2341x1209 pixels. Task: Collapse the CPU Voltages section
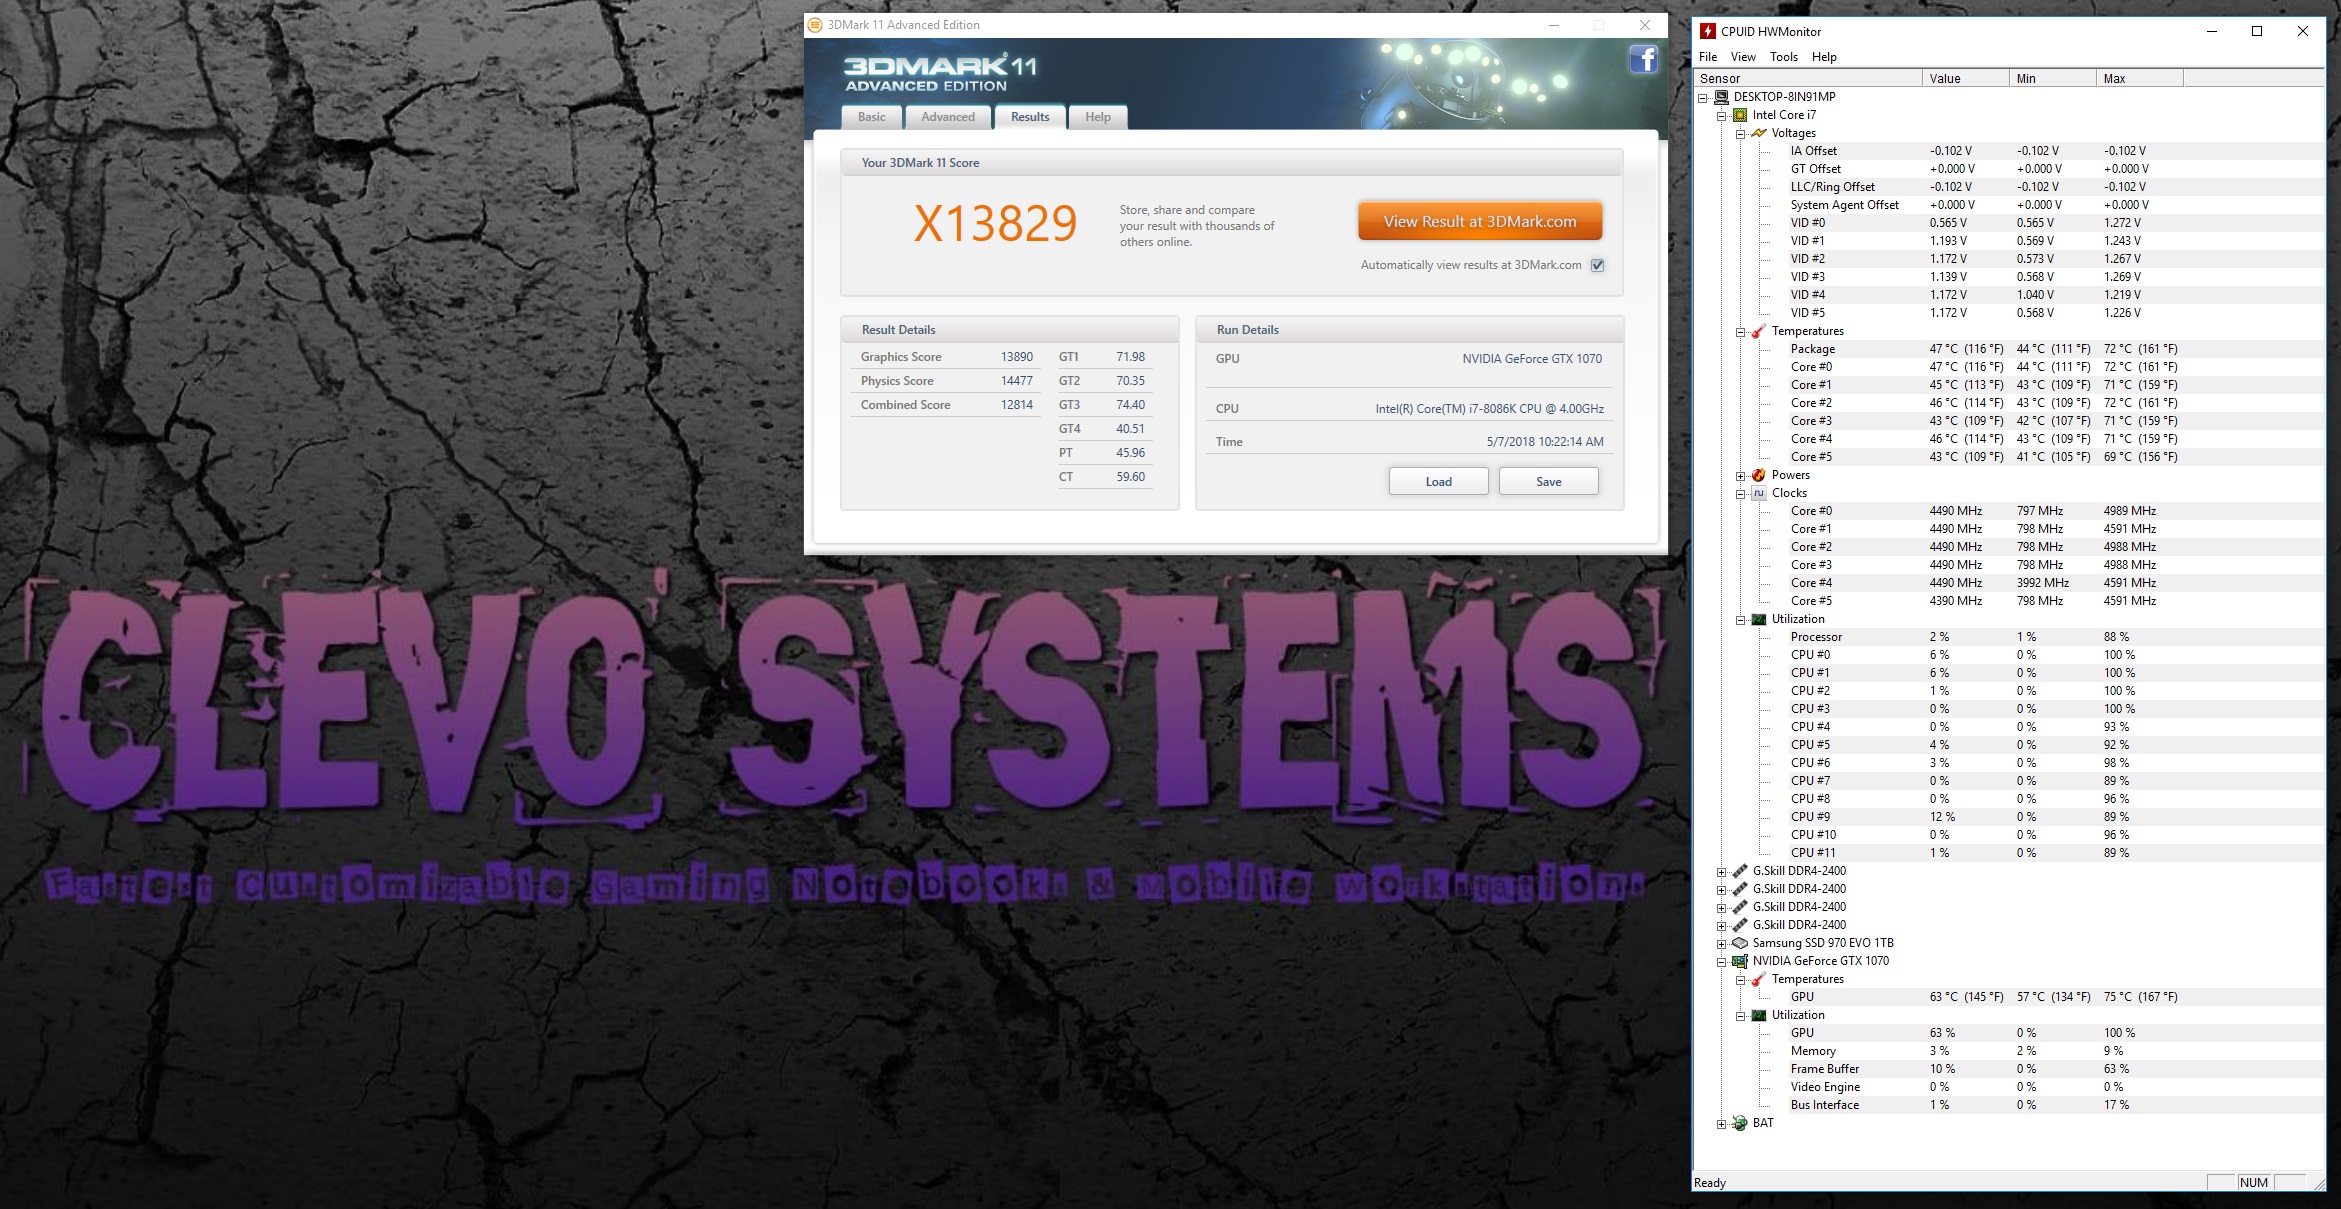pos(1741,134)
